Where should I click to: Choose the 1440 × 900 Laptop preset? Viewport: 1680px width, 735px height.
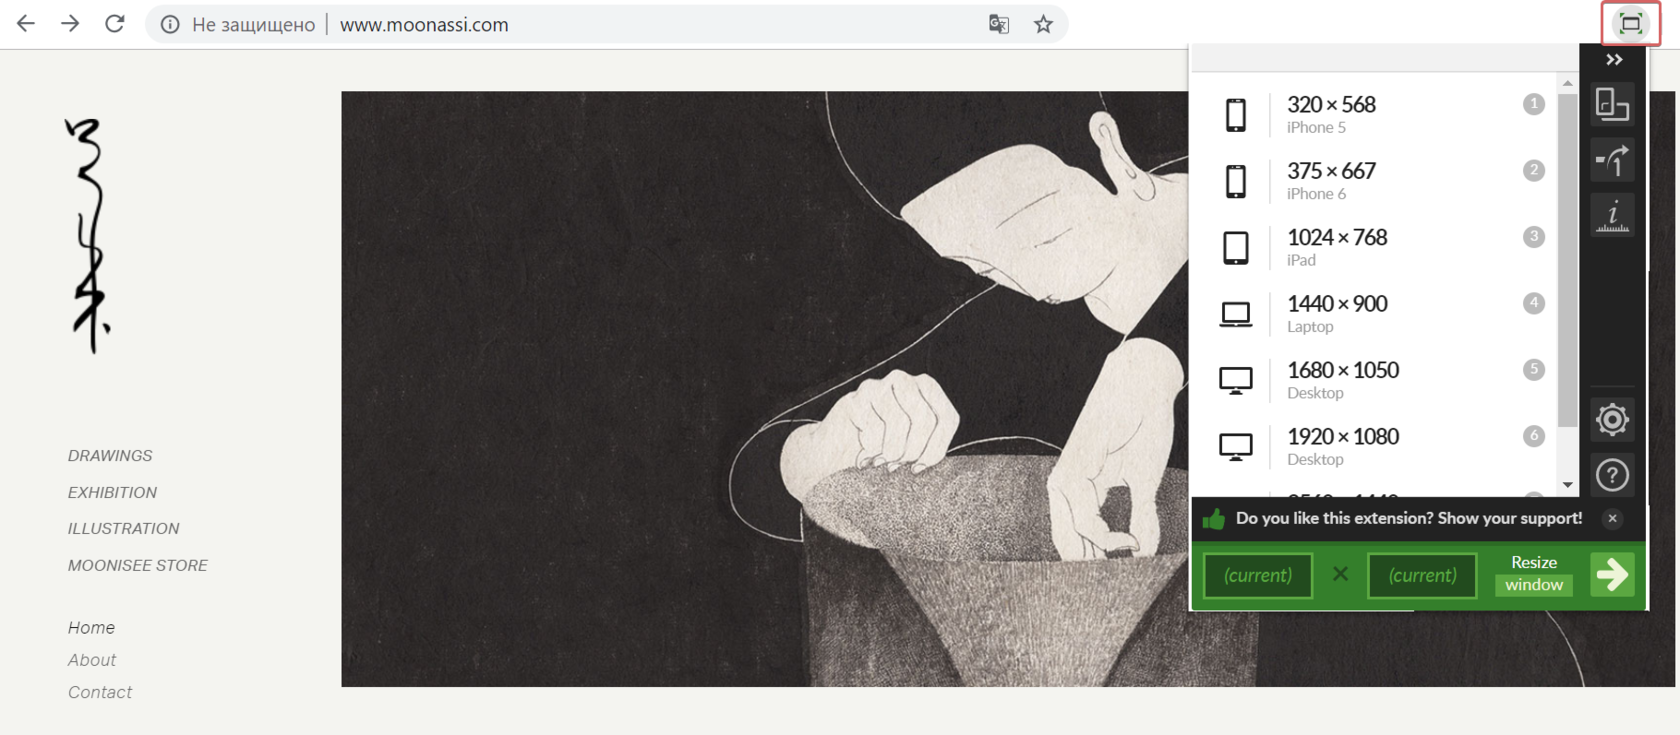point(1375,314)
